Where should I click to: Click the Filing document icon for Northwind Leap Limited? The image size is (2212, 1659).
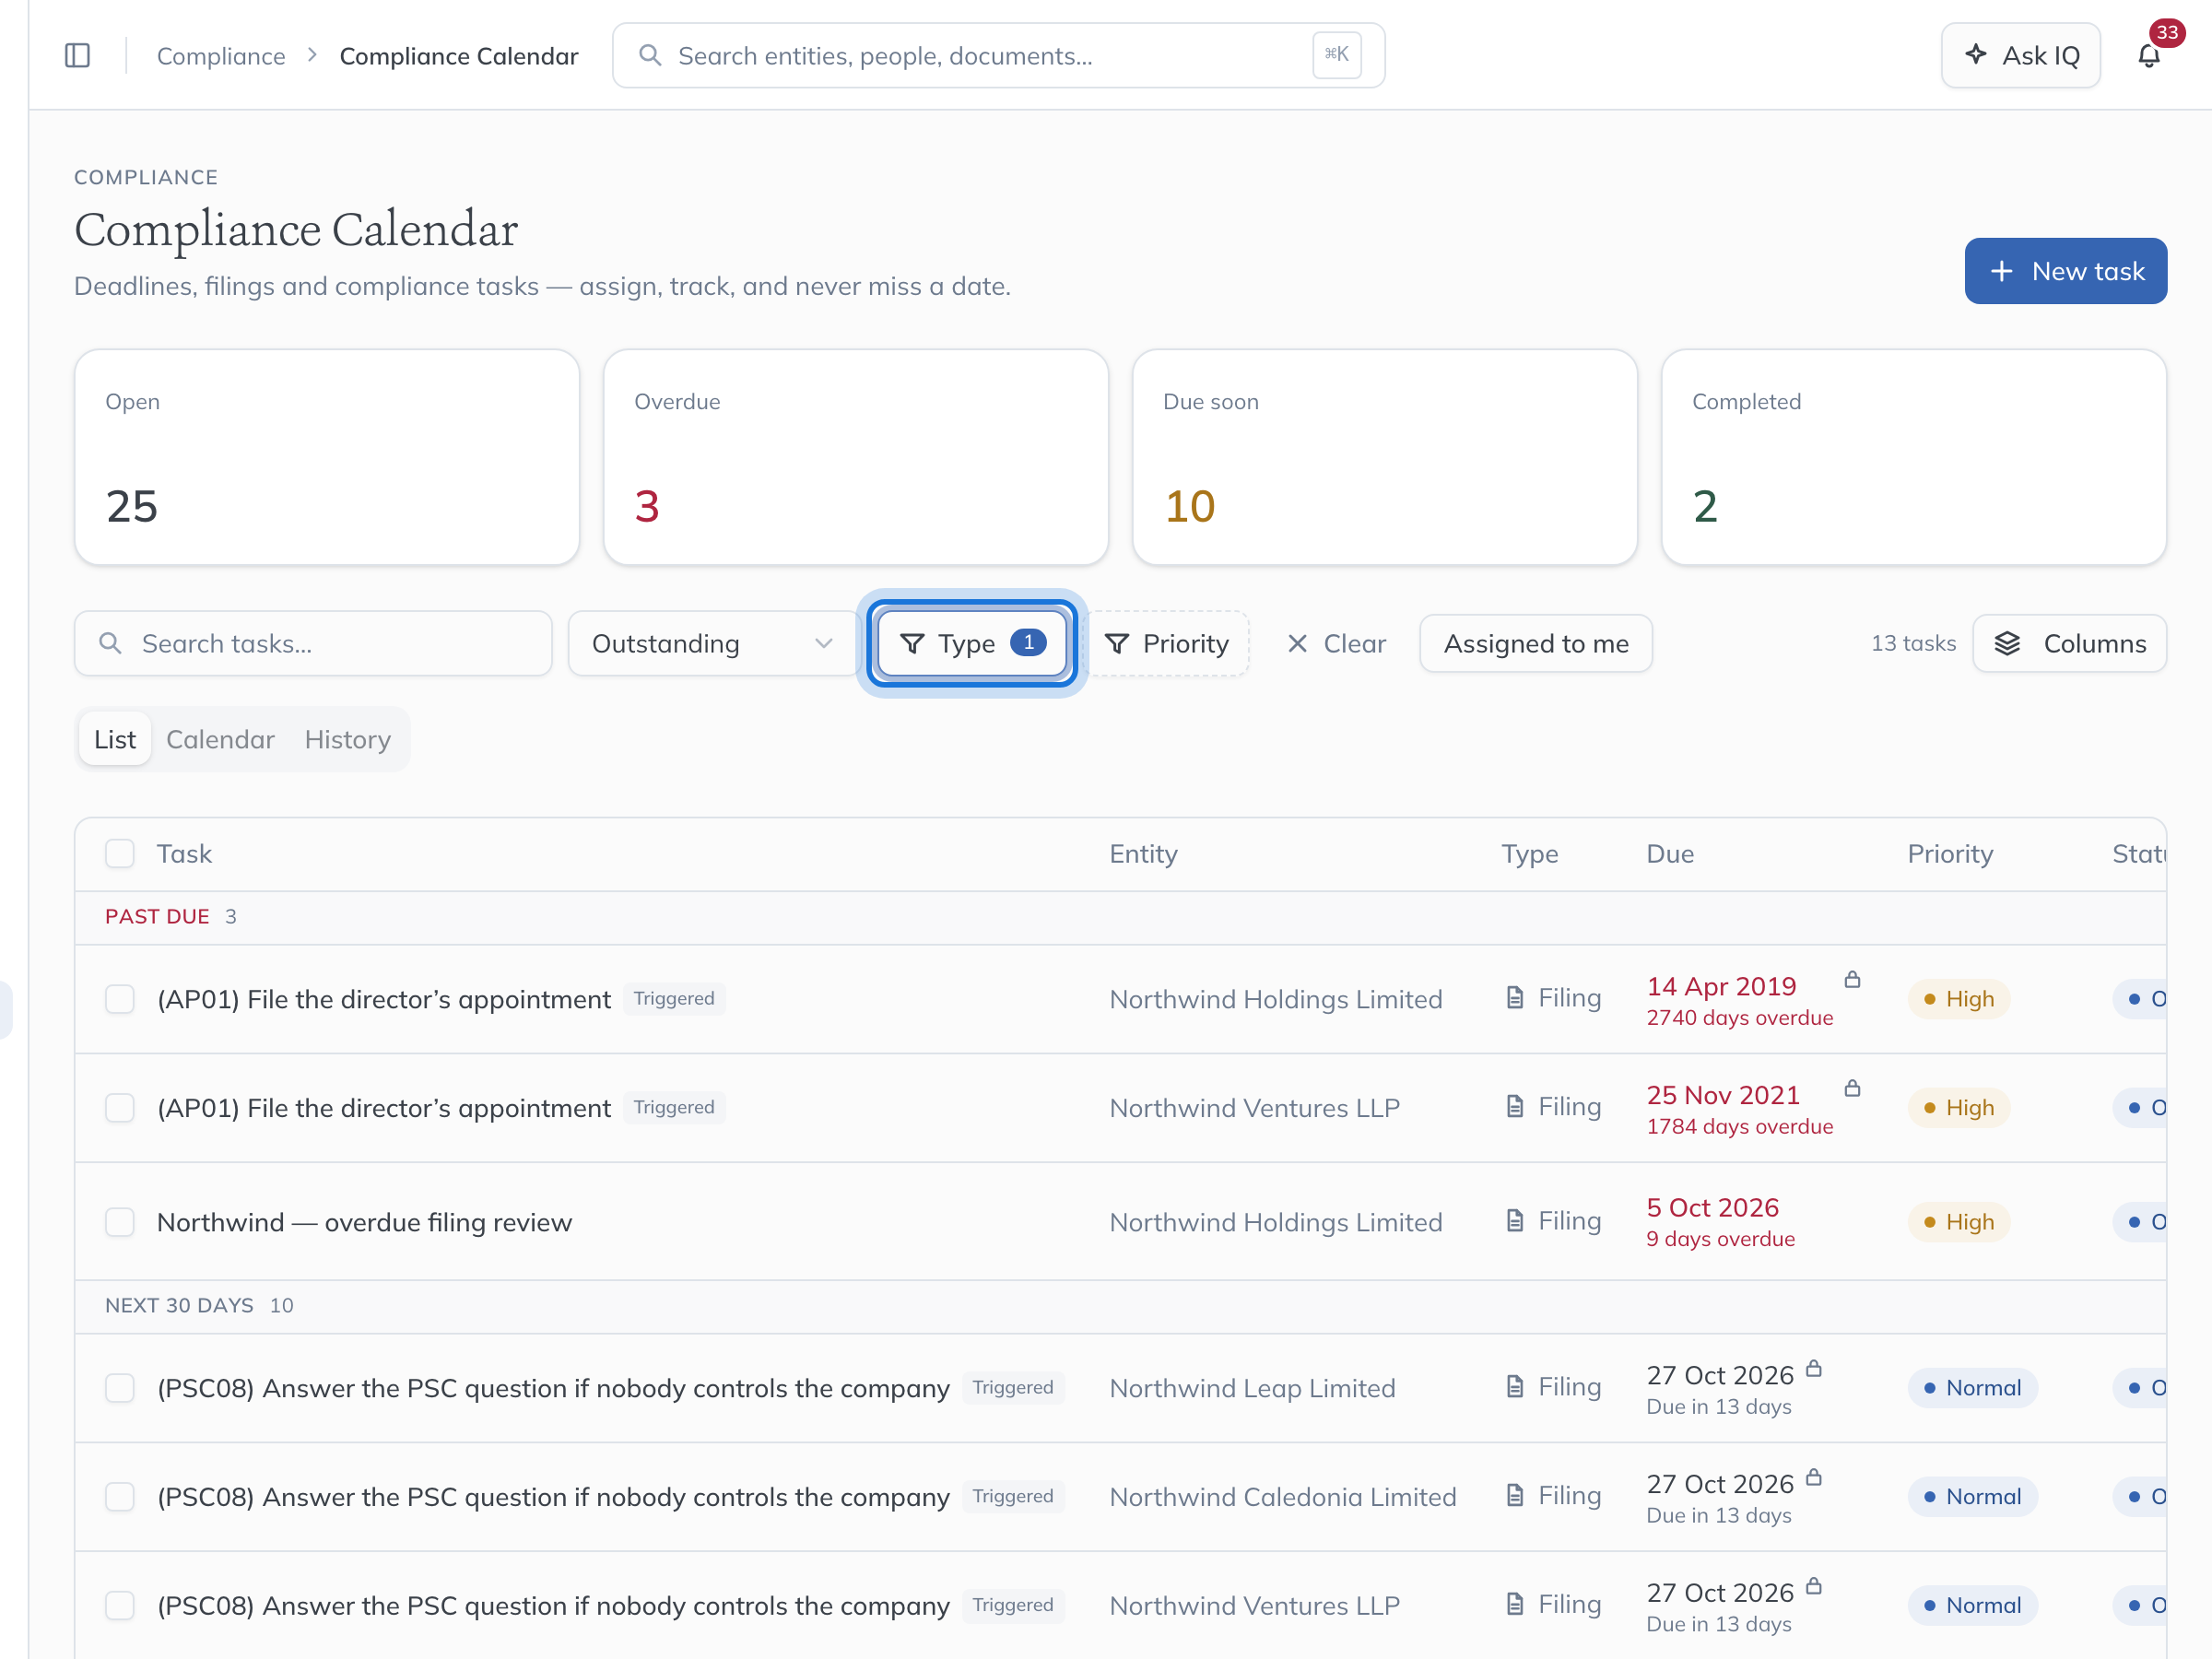(1515, 1387)
